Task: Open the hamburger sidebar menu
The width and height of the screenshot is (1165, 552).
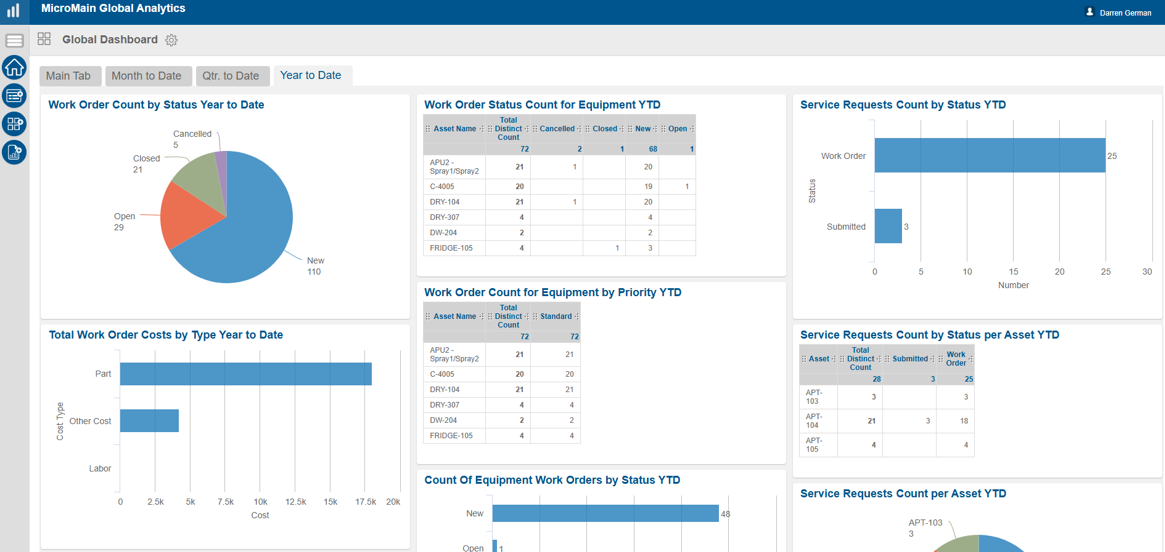Action: click(15, 41)
